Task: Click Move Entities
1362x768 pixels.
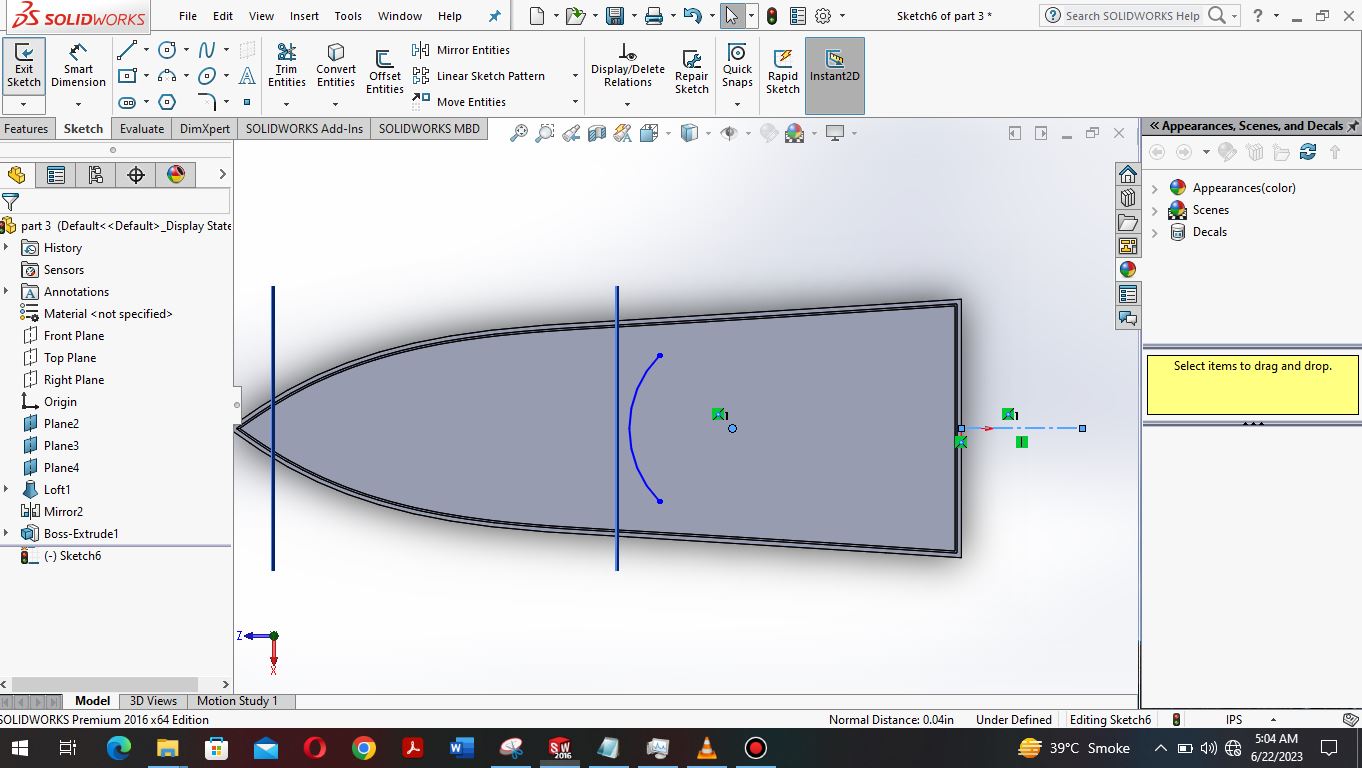Action: [x=459, y=102]
